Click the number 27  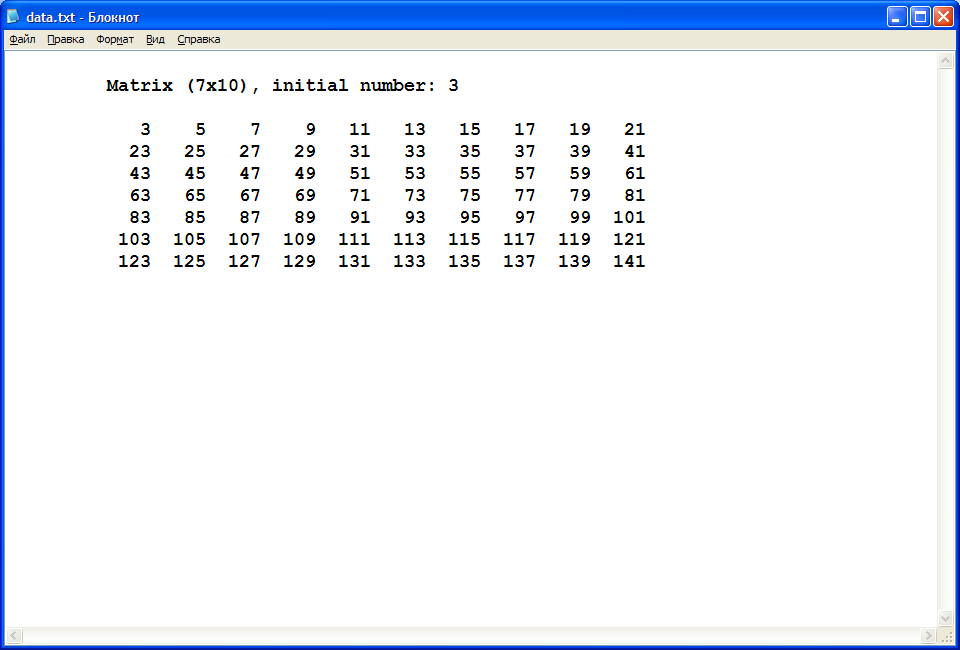click(250, 152)
